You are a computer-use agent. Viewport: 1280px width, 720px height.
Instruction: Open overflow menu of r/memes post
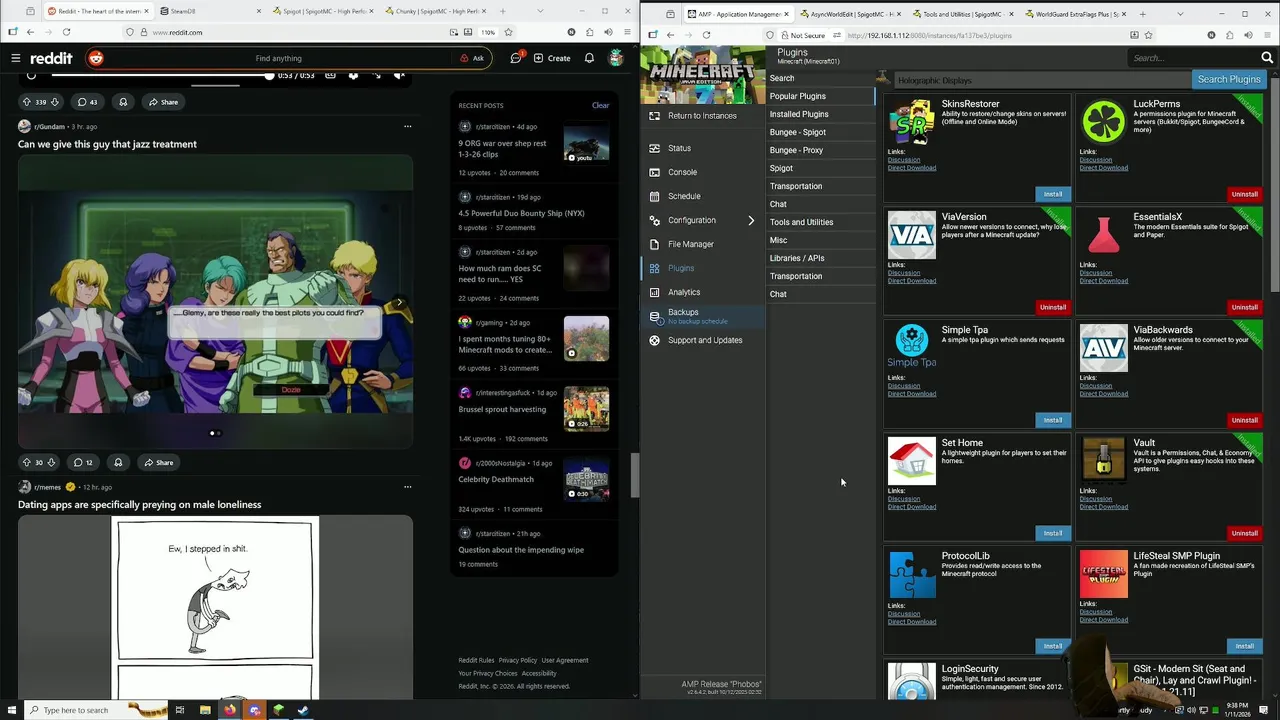pos(407,487)
